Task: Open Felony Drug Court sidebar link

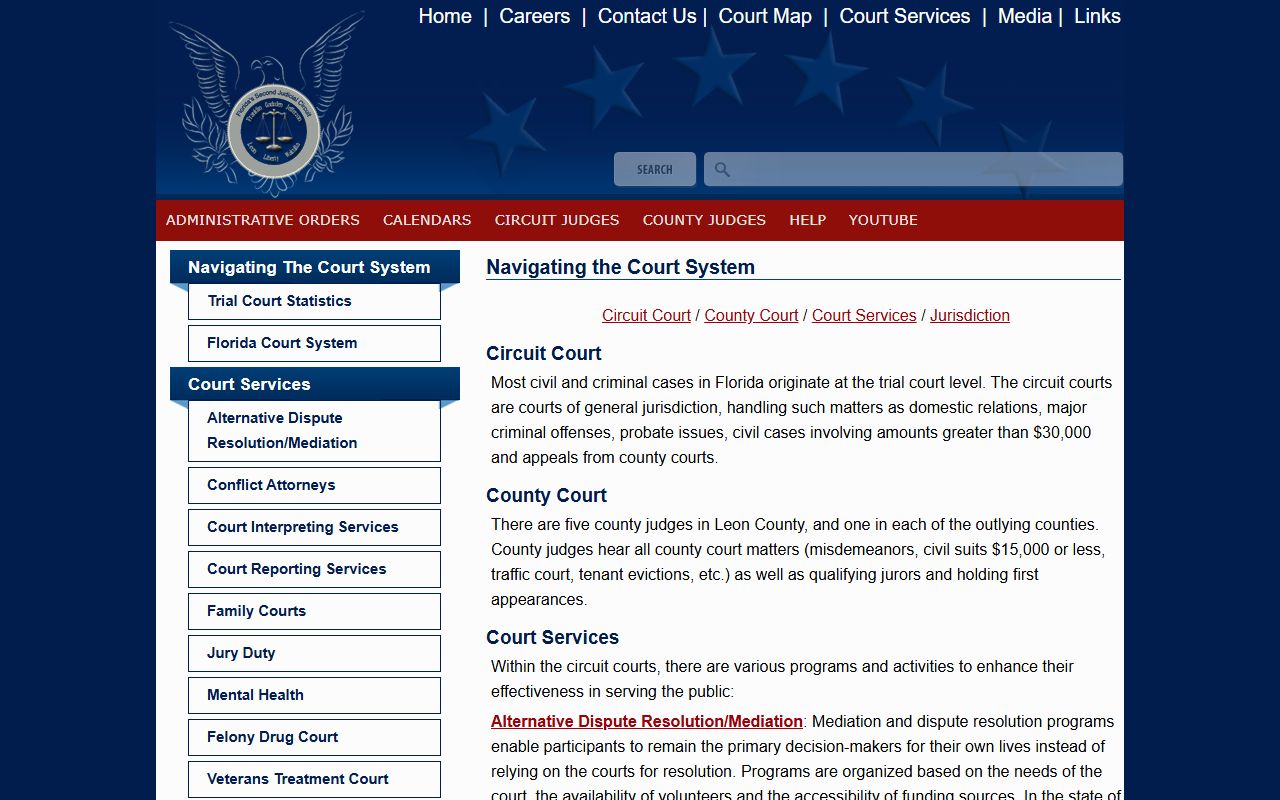Action: [314, 737]
